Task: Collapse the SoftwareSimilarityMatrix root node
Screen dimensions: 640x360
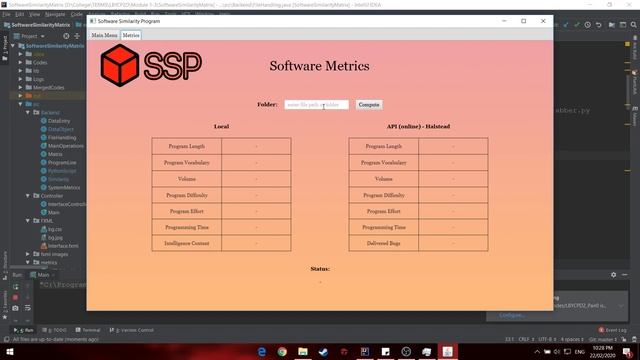Action: (x=13, y=46)
